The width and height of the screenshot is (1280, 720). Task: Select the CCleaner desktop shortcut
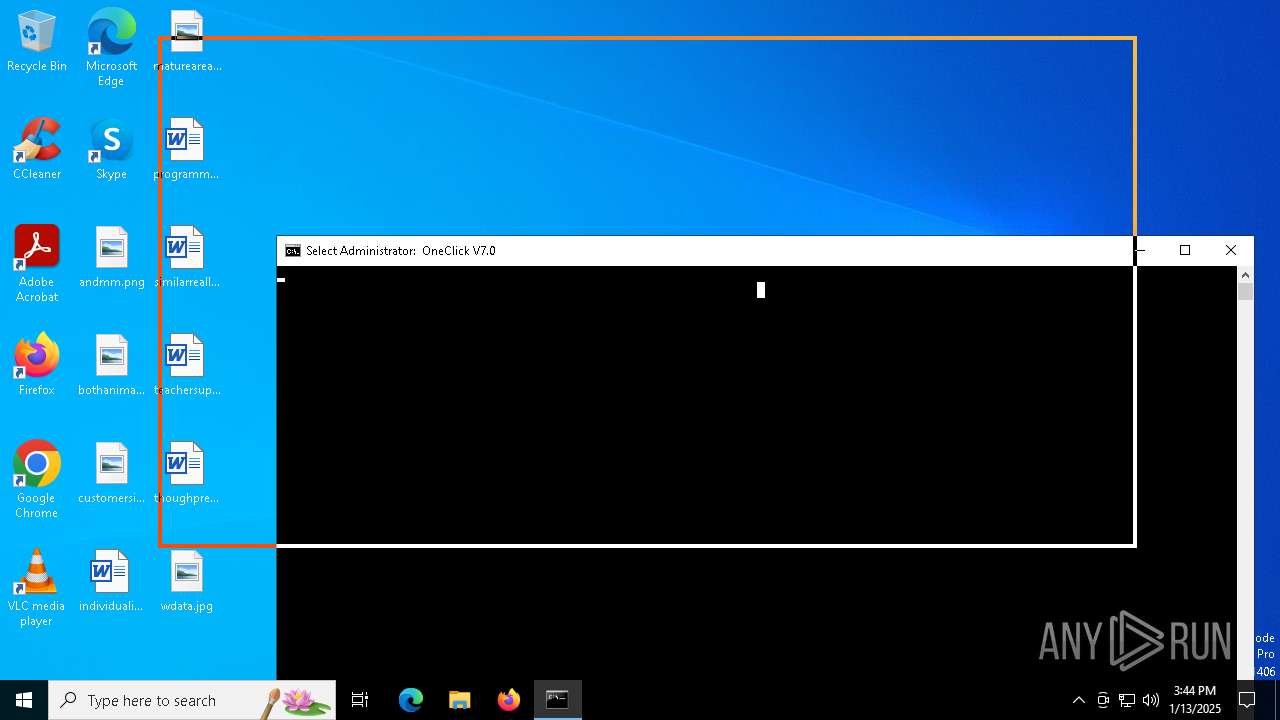(37, 150)
